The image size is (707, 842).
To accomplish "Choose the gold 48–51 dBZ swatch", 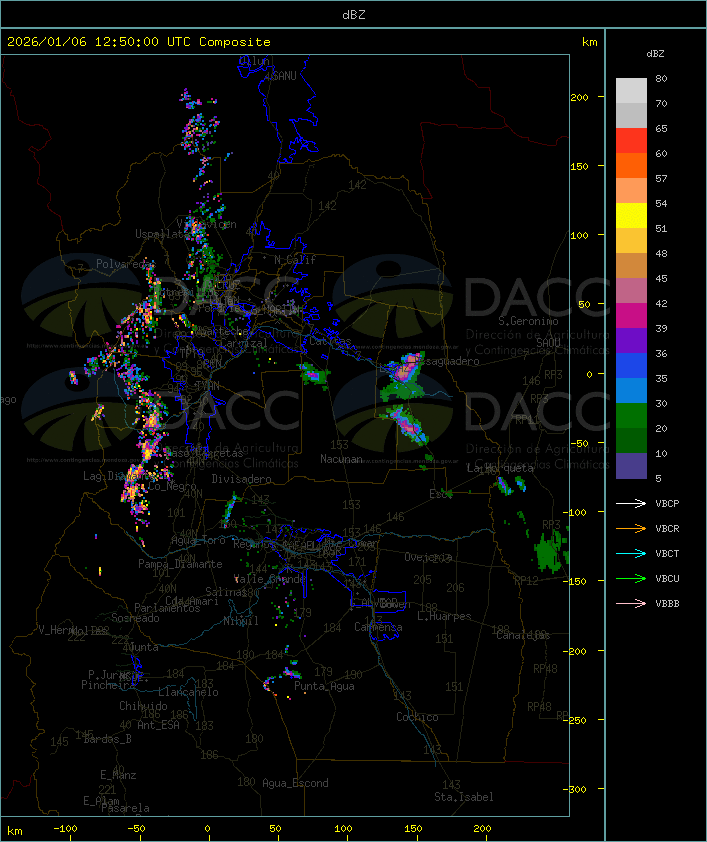I will point(631,241).
